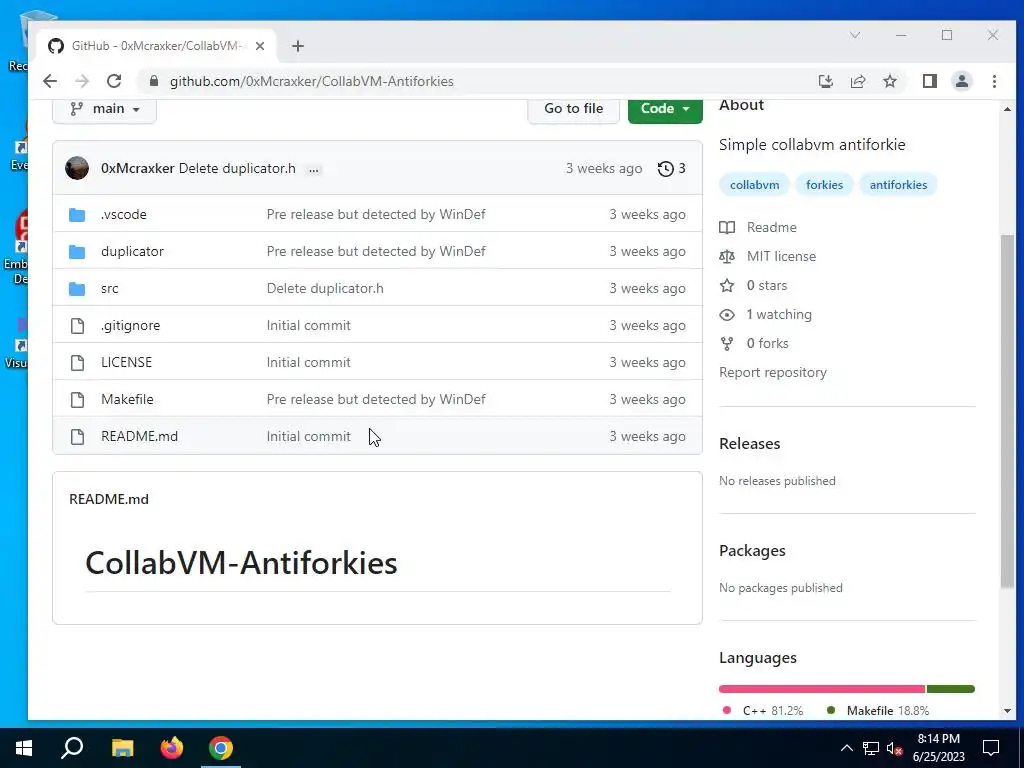Click the page vertical scrollbar thumb
Viewport: 1024px width, 768px height.
click(x=1007, y=410)
